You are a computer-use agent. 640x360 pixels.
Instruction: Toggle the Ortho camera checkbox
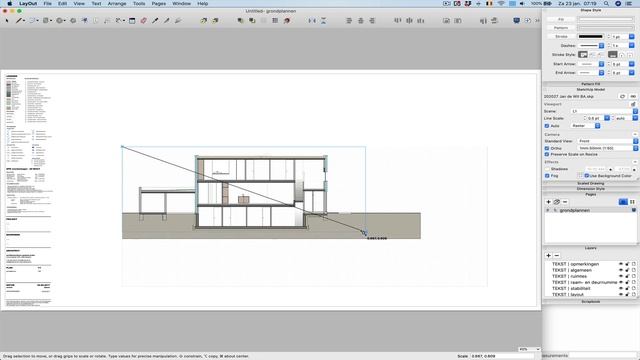coord(547,148)
